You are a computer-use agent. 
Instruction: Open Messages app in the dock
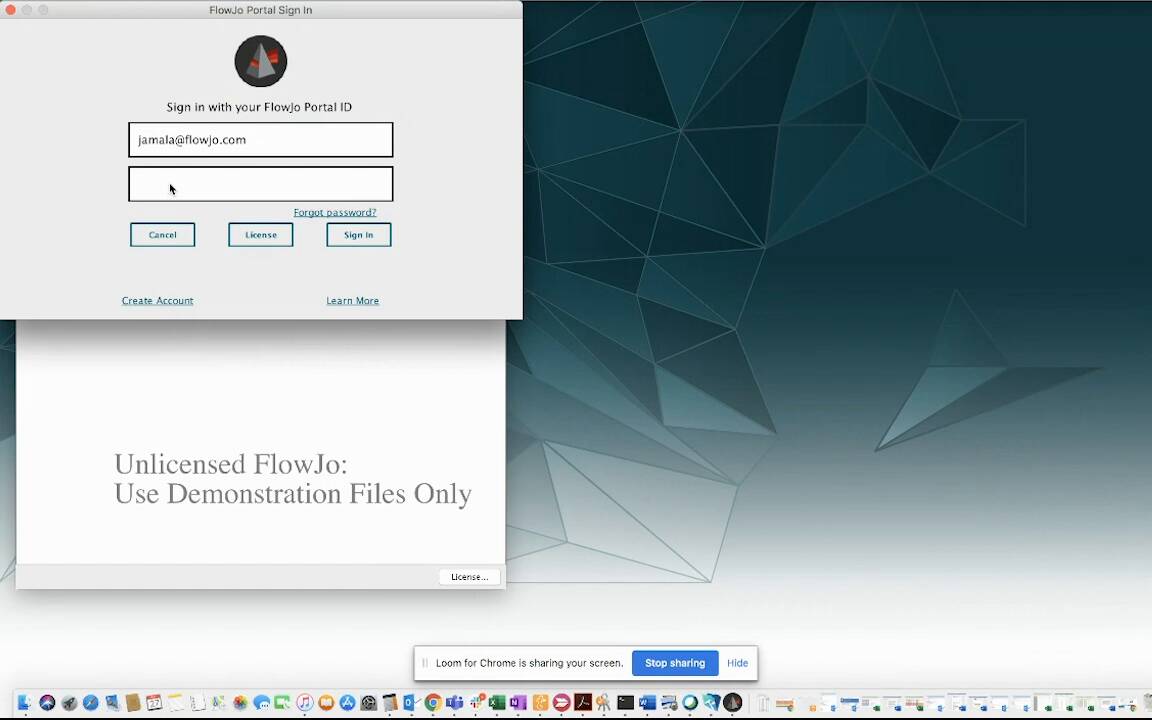[x=262, y=702]
